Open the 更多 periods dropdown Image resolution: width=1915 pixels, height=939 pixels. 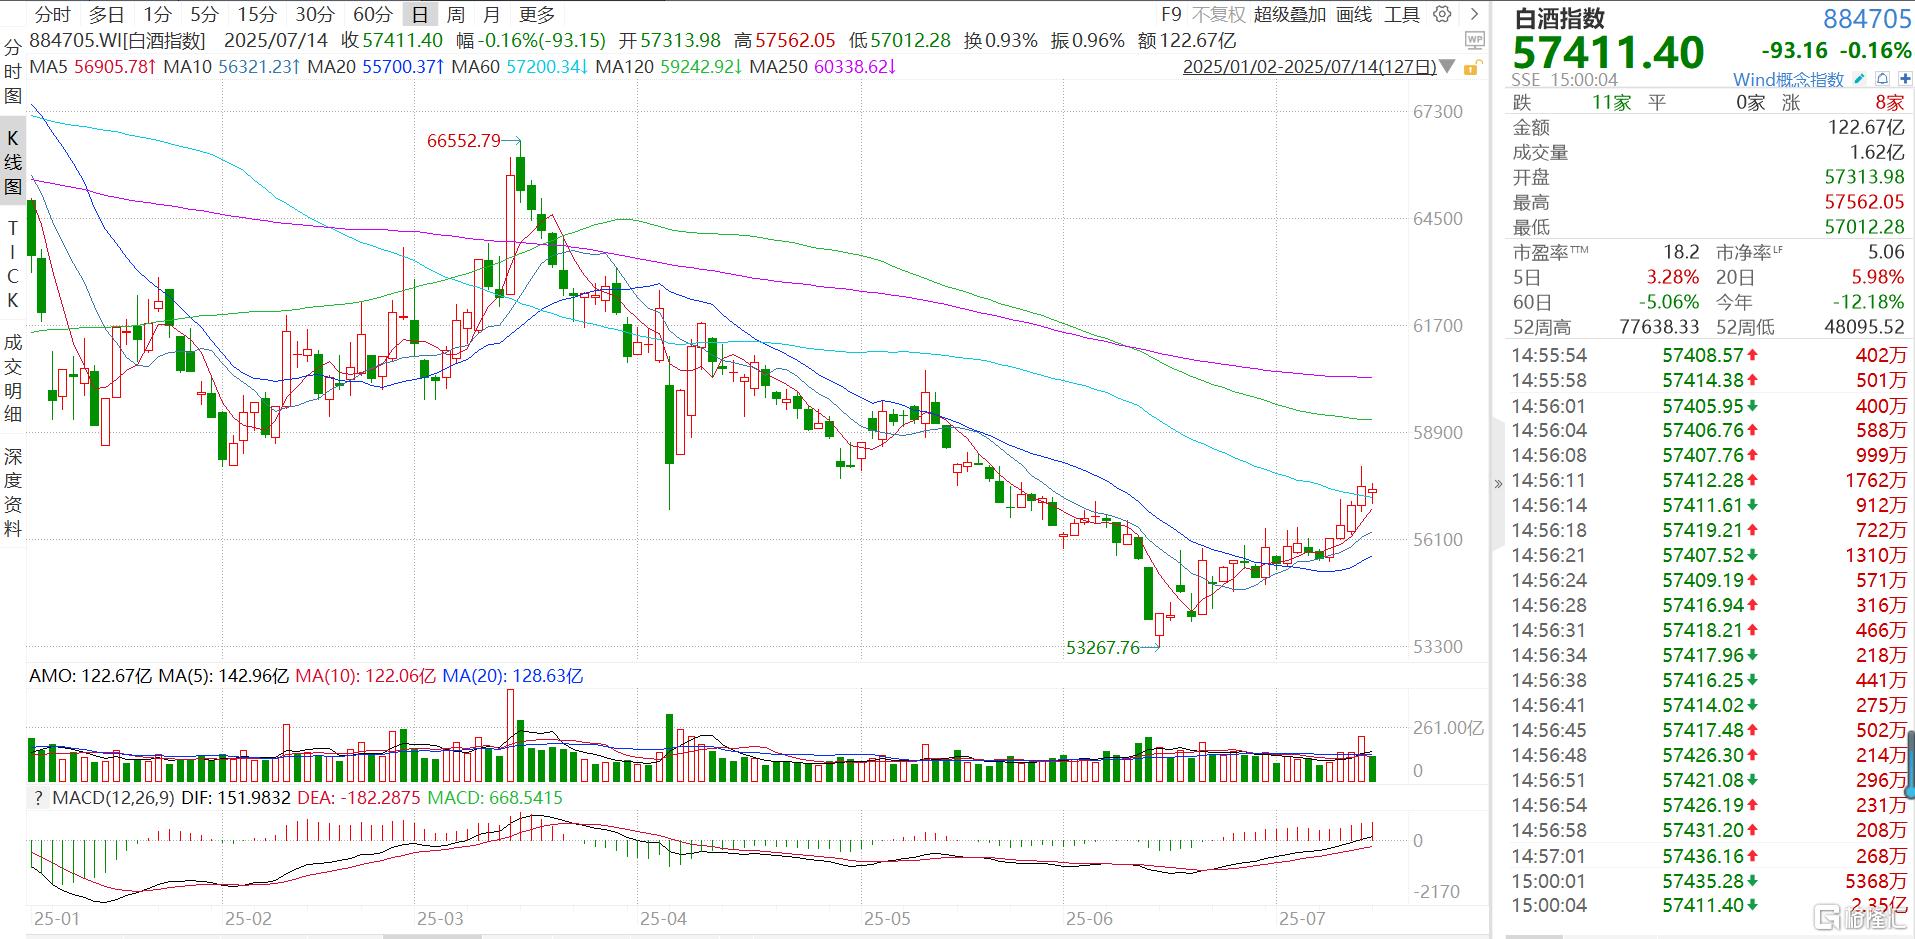pyautogui.click(x=537, y=14)
